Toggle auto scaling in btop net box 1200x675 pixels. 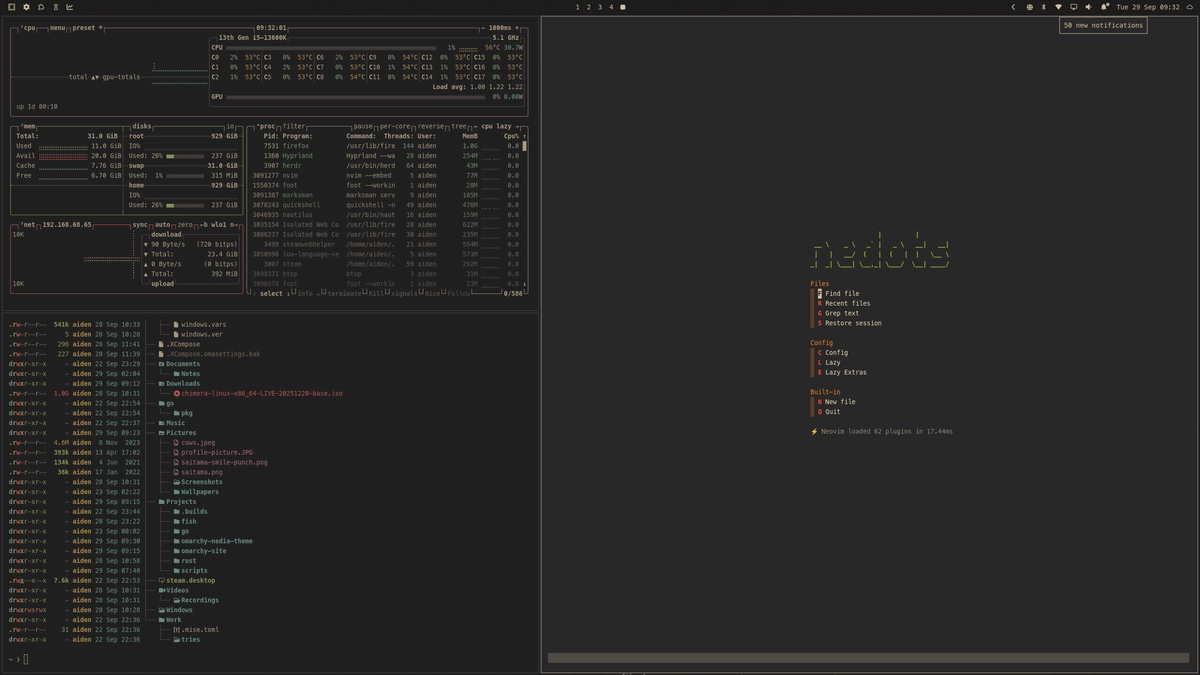tap(163, 225)
